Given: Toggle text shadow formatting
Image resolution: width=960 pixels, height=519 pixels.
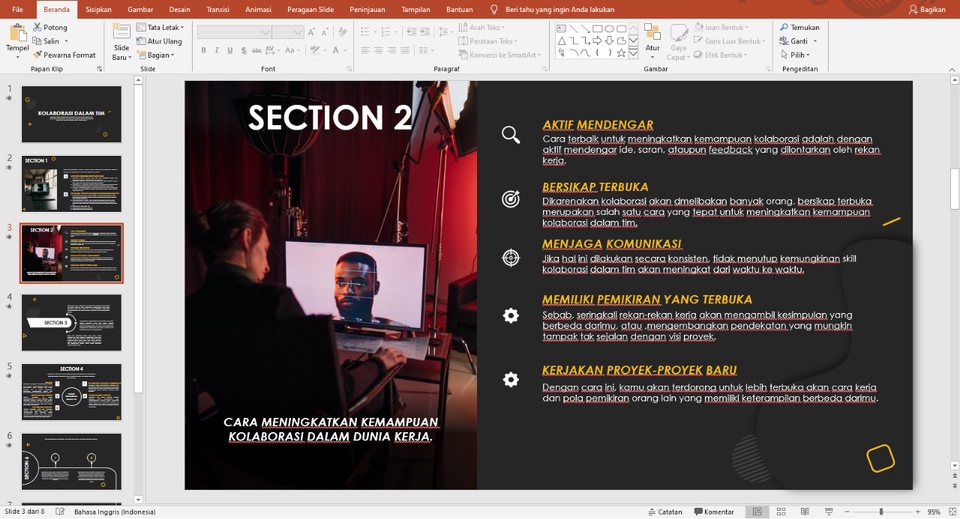Looking at the screenshot, I should click(243, 50).
